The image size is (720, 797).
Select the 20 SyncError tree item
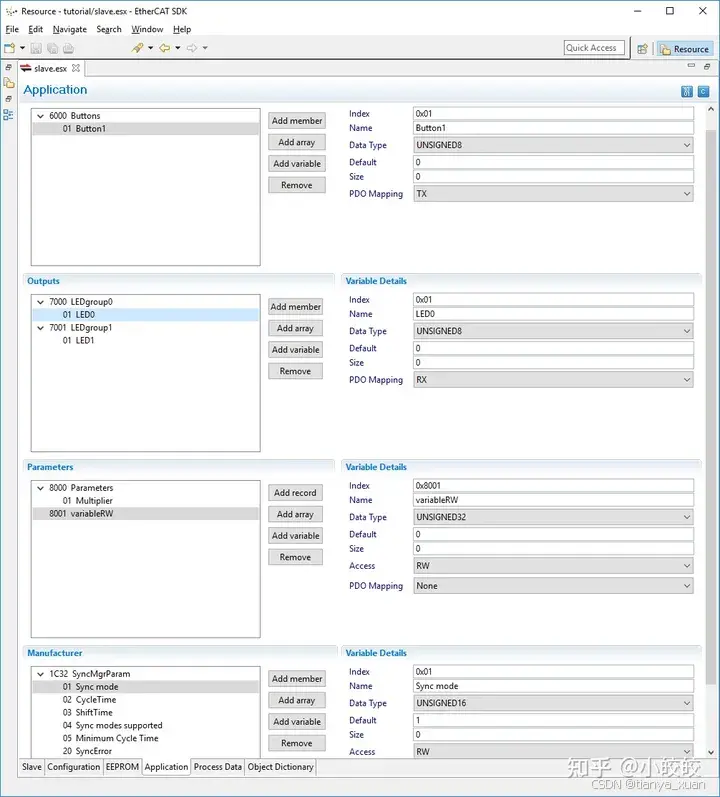(87, 751)
